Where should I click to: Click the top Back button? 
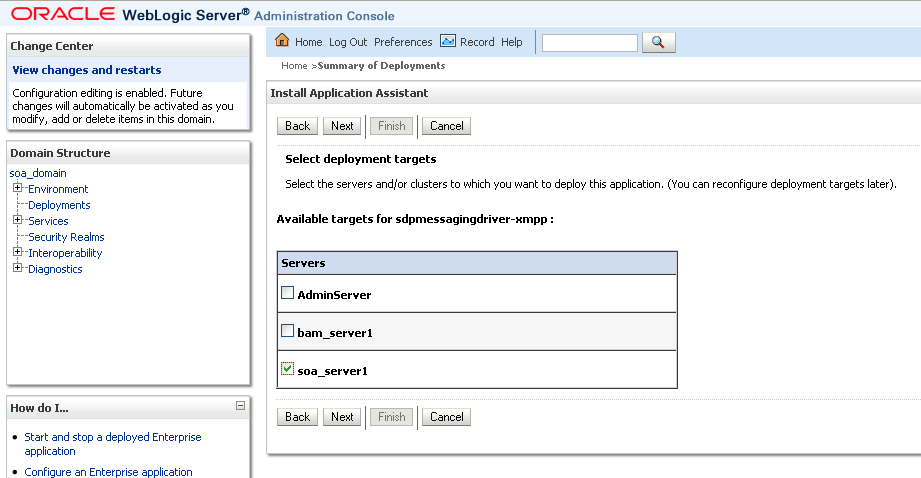pos(297,126)
